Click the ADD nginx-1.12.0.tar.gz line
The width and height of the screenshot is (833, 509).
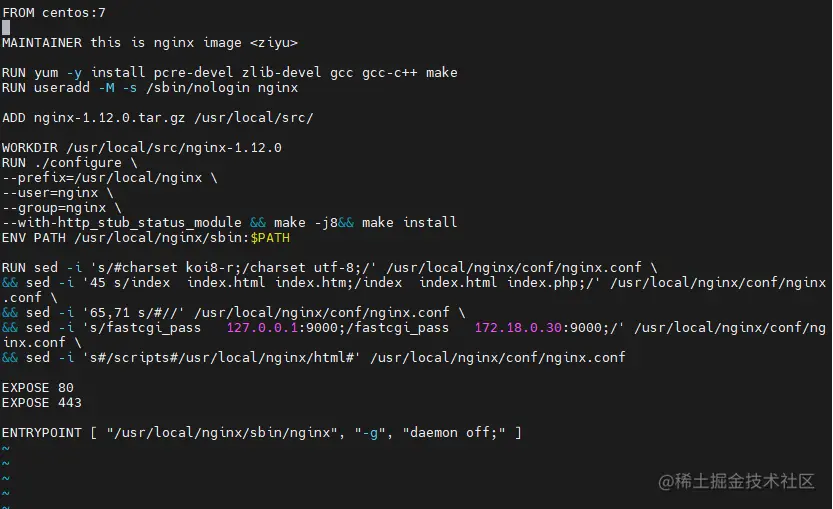click(158, 118)
